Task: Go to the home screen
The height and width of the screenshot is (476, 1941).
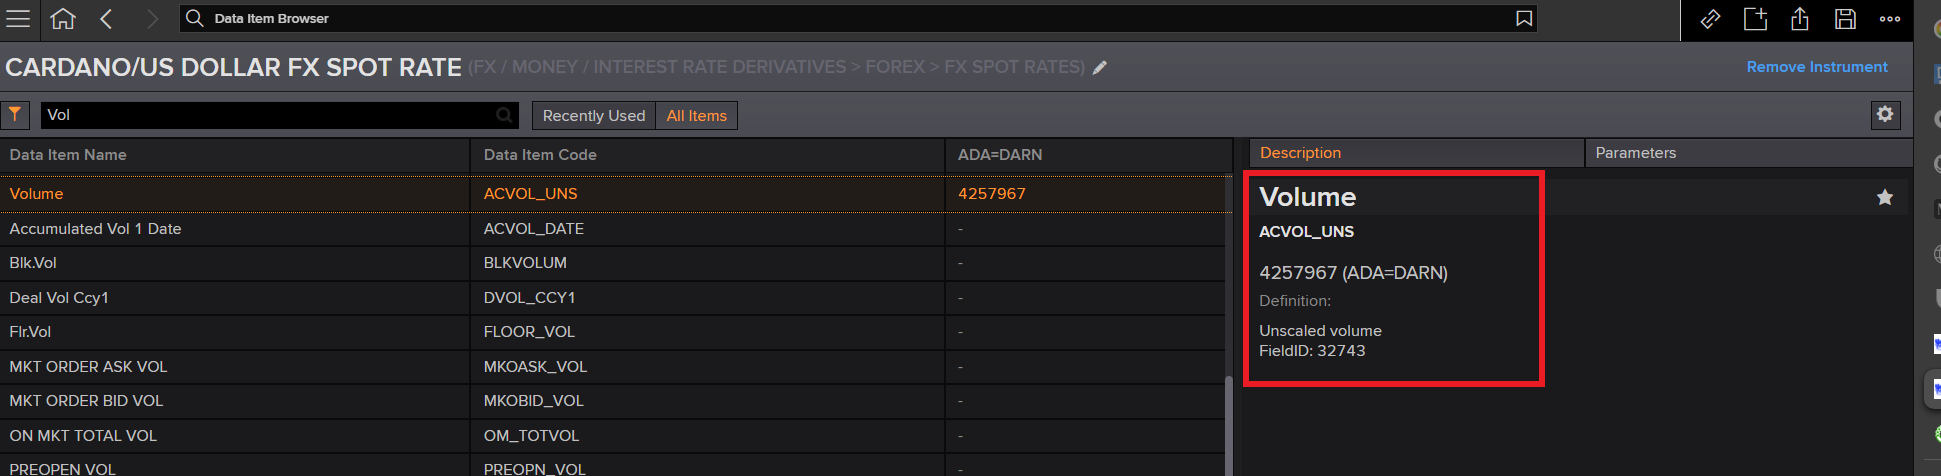Action: (x=63, y=19)
